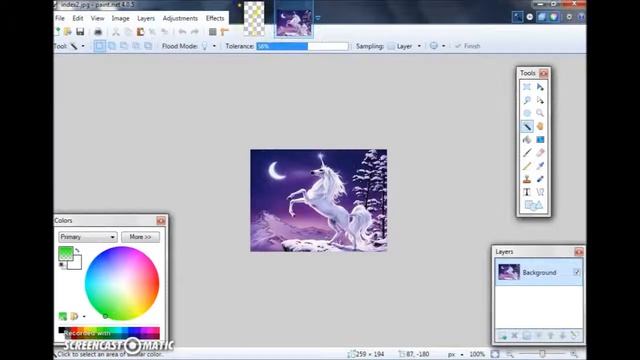Select the Ellipse Select tool

pos(527,113)
